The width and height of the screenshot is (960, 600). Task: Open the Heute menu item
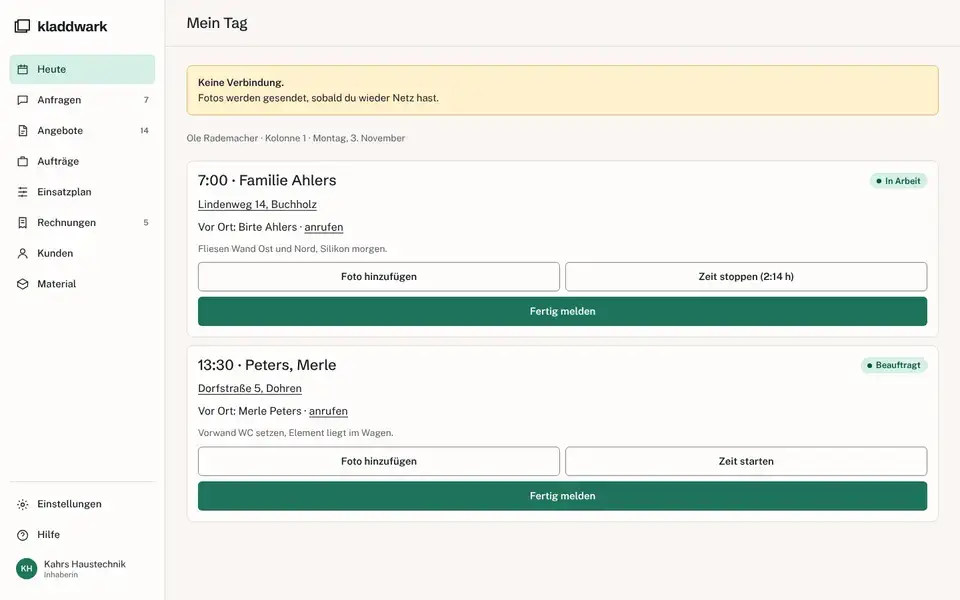pyautogui.click(x=82, y=69)
